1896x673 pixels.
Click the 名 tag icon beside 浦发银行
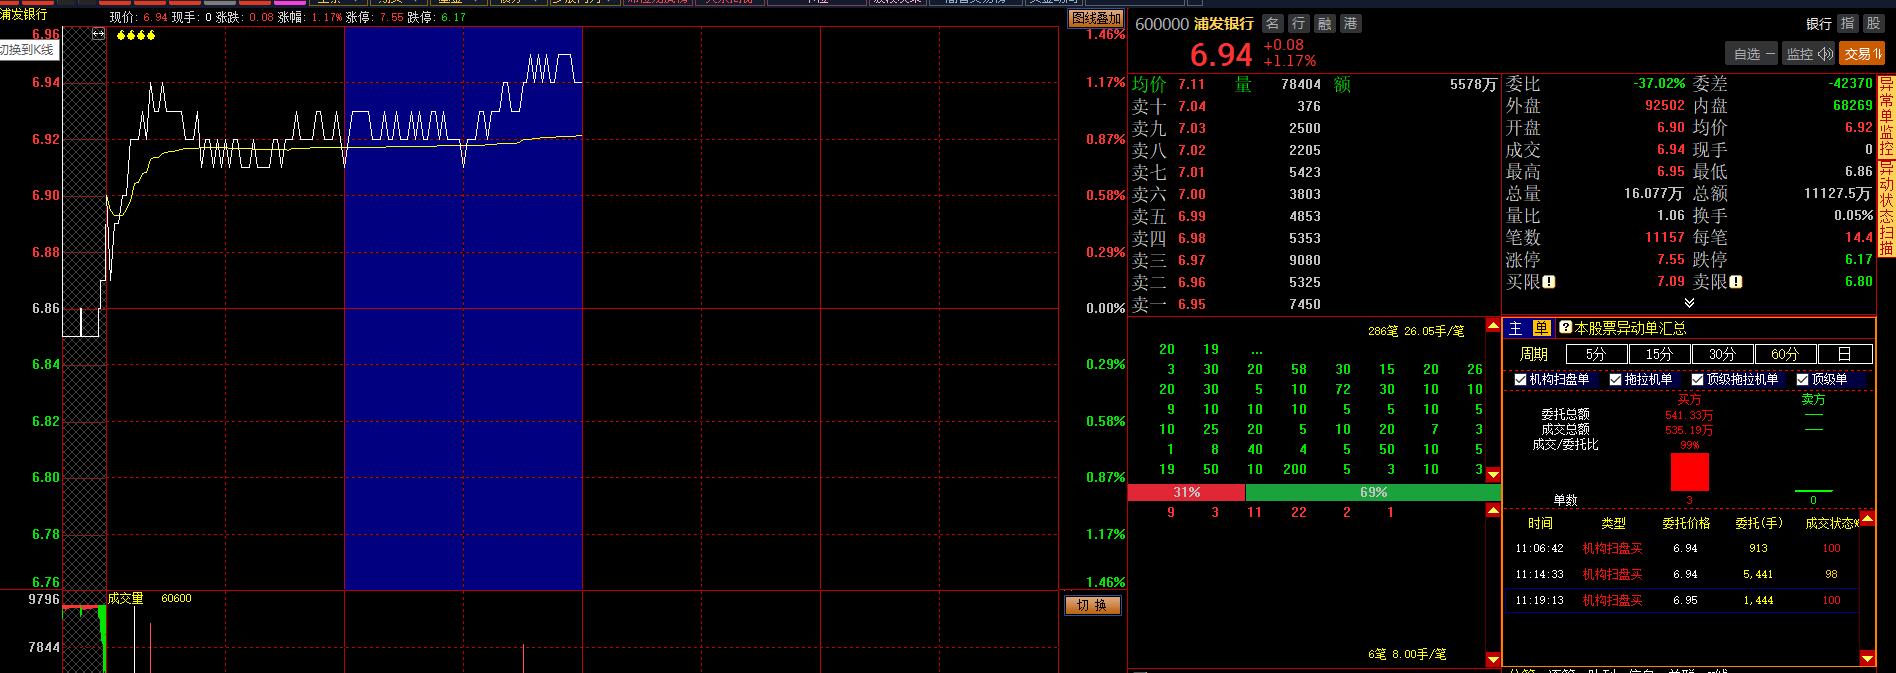pyautogui.click(x=1272, y=24)
